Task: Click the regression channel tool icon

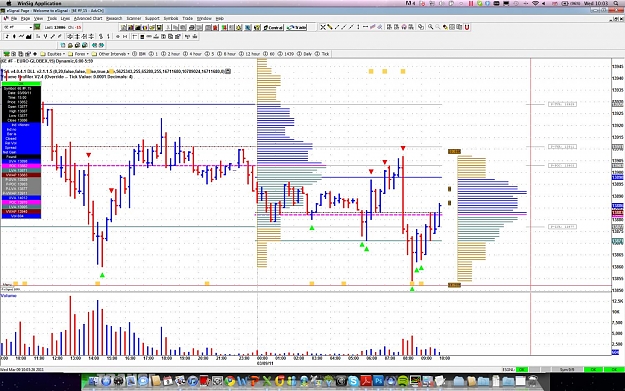Action: click(x=372, y=27)
